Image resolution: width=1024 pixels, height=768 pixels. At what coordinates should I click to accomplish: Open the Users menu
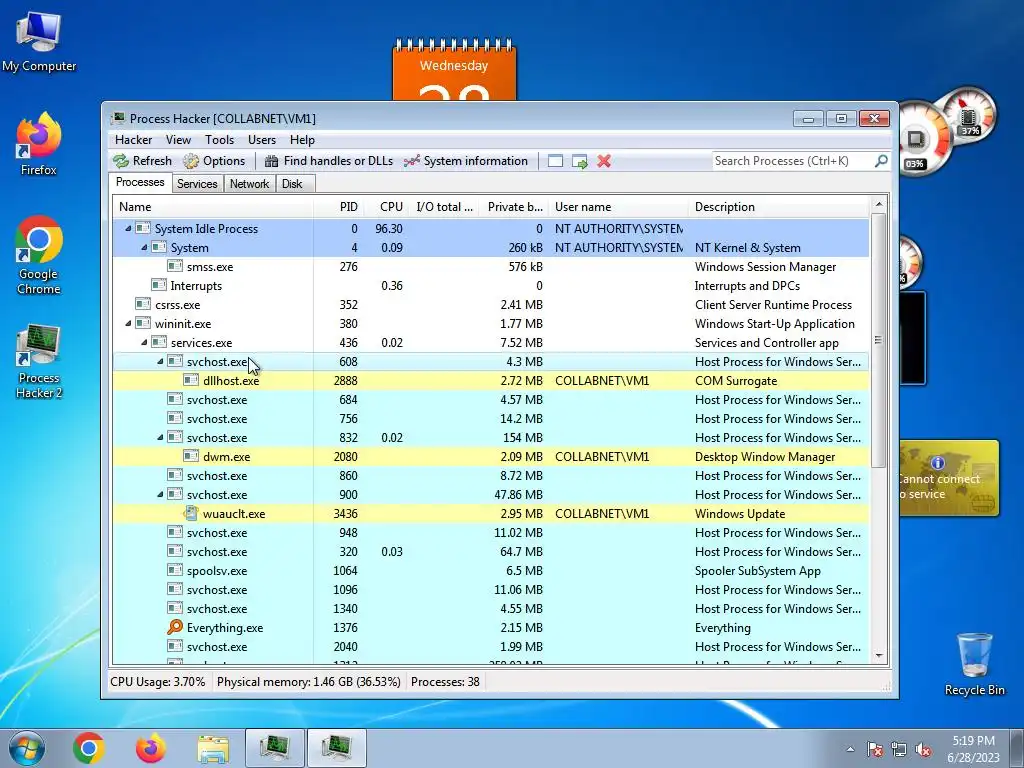click(x=262, y=140)
